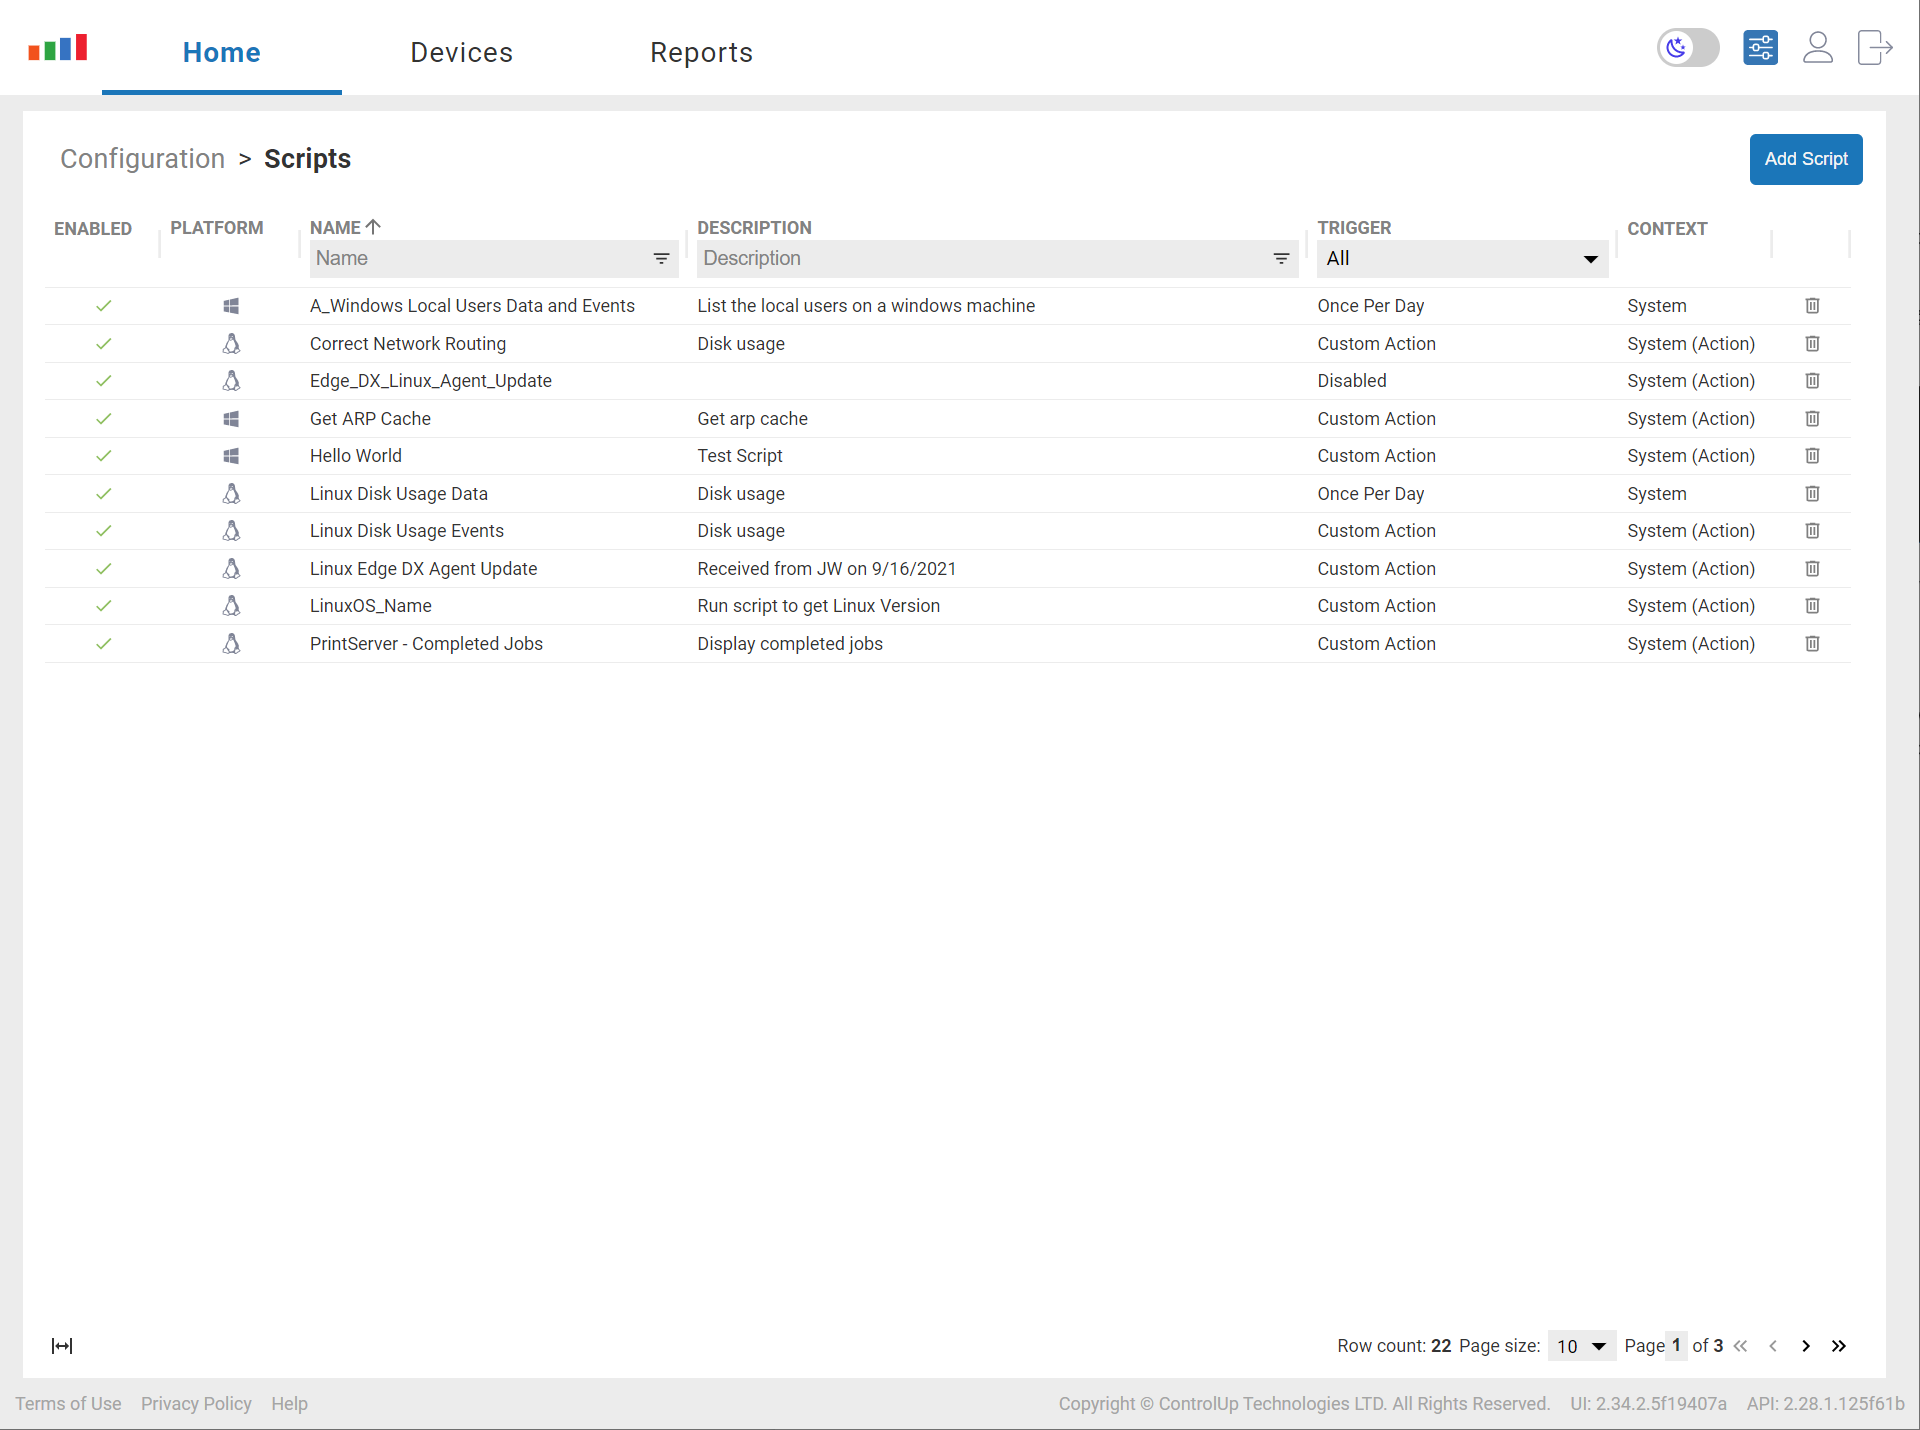Click the Windows platform icon for A_Windows Local Users
The image size is (1920, 1430).
230,305
